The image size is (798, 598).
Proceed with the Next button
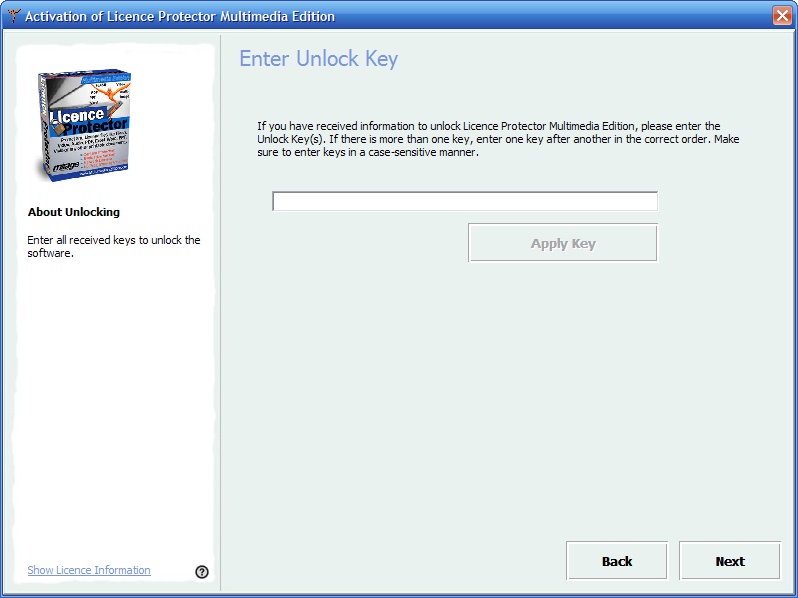[x=730, y=561]
